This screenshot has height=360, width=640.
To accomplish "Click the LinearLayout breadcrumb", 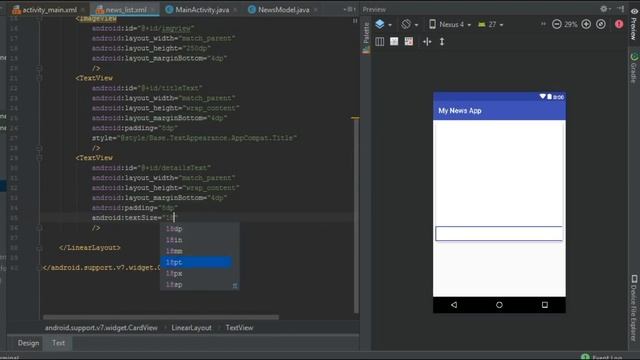I will 191,328.
